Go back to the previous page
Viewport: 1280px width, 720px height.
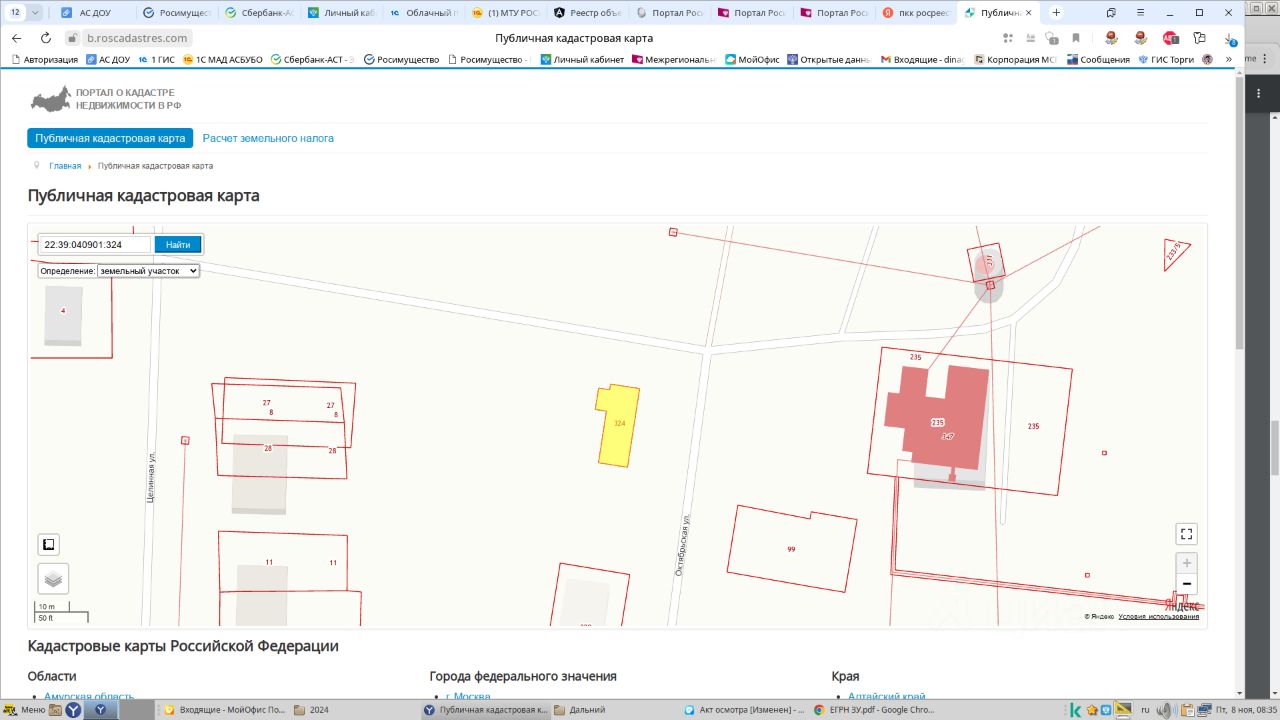[16, 38]
